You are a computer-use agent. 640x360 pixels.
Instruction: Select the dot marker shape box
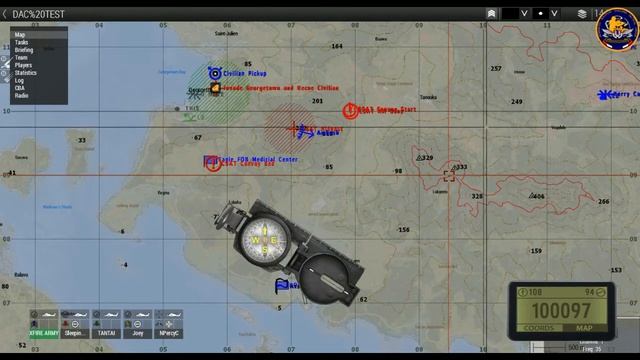click(540, 13)
